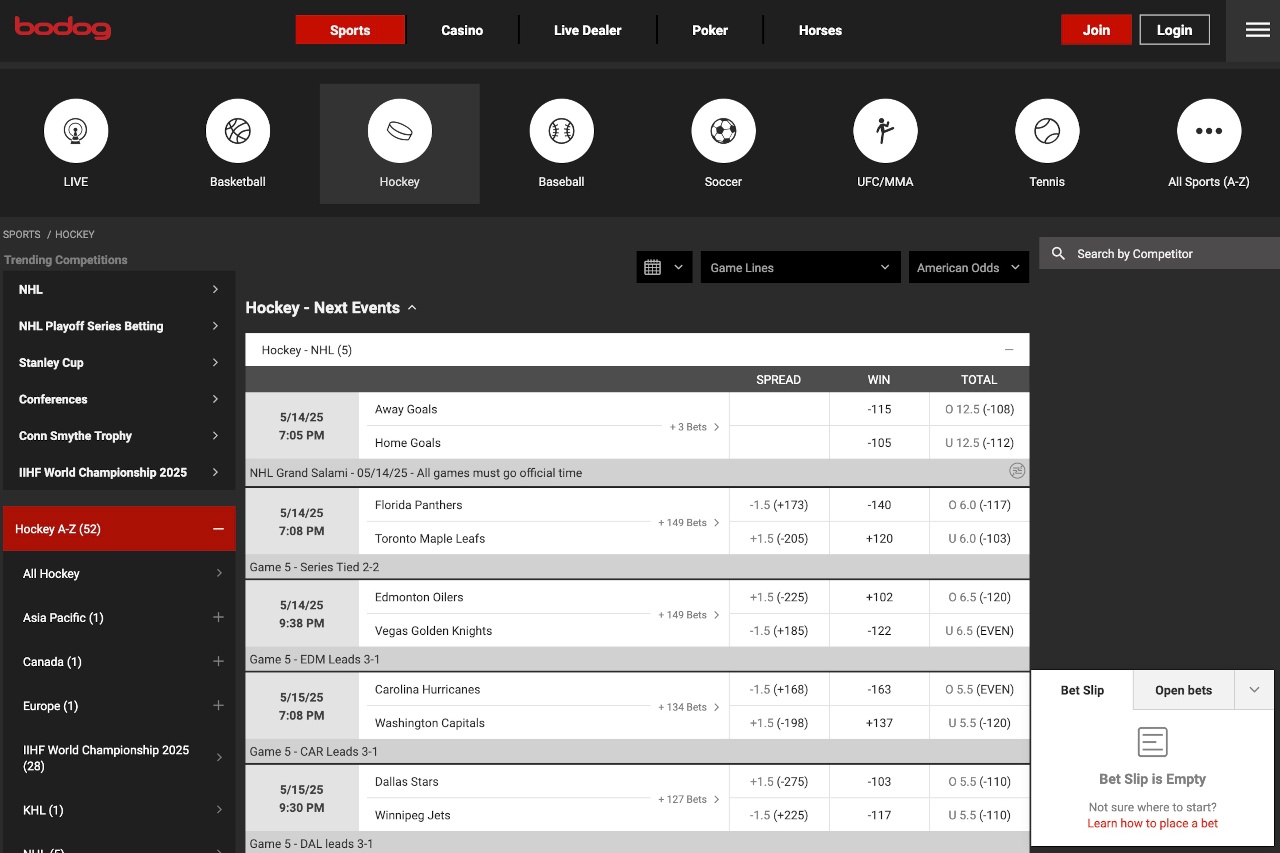Focus the Search by Competitor field
Screen dimensions: 1280x853
tap(1160, 254)
